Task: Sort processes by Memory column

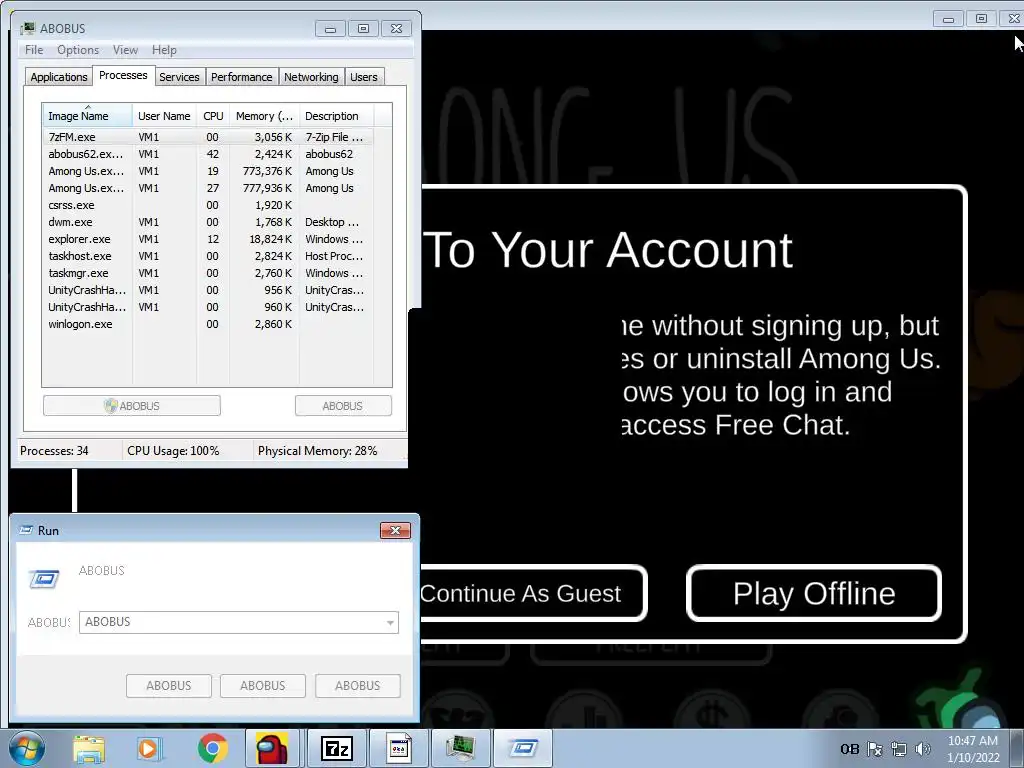Action: (x=264, y=116)
